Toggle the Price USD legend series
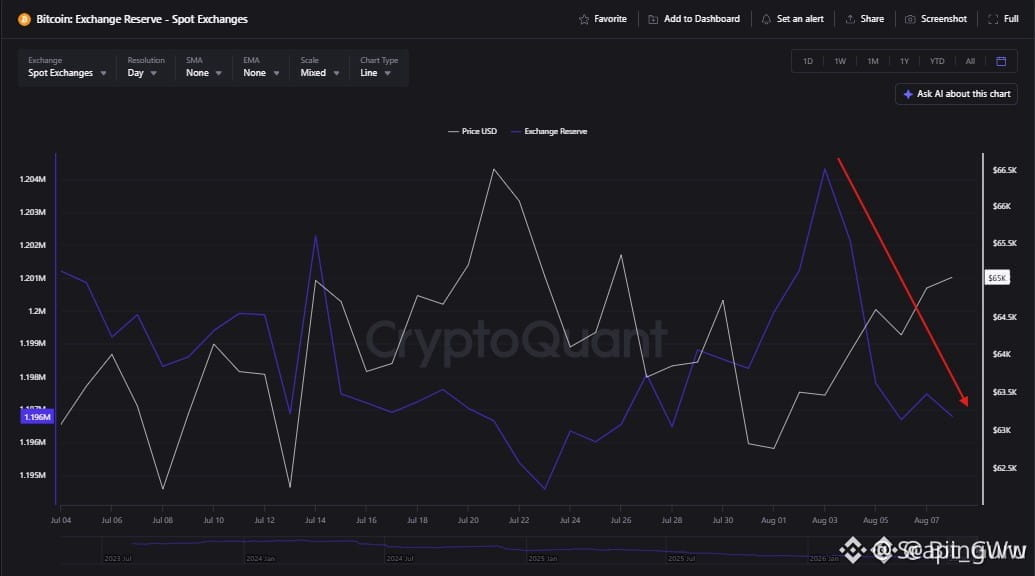Viewport: 1035px width, 576px height. pos(473,131)
